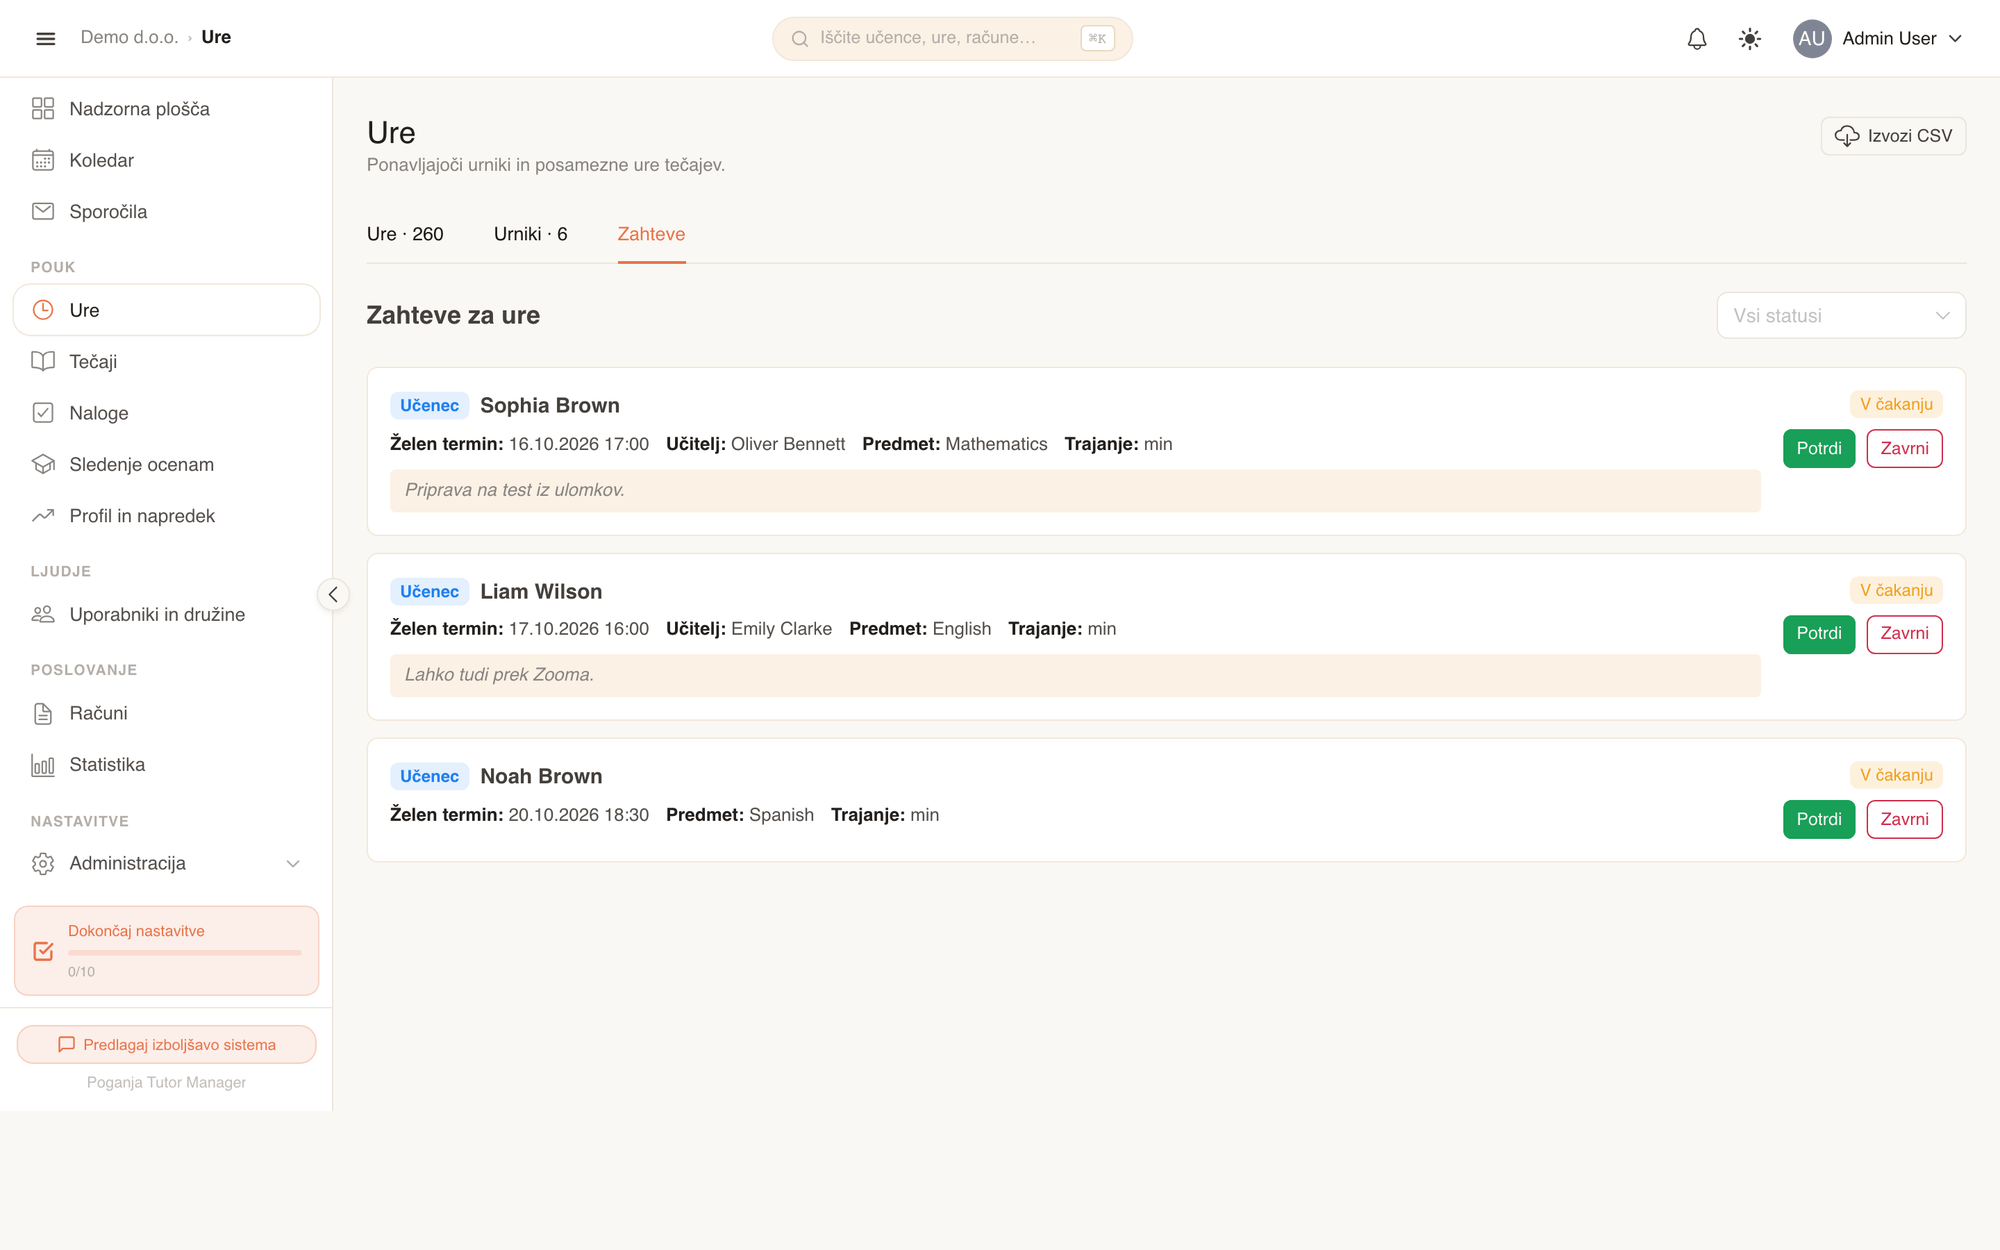Click the Koledar calendar icon
2000x1250 pixels.
tap(43, 160)
